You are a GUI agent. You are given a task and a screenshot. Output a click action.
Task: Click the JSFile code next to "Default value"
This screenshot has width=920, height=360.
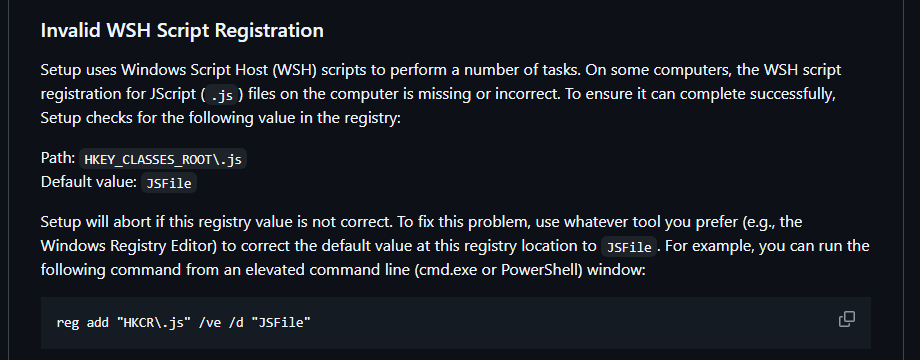point(169,183)
